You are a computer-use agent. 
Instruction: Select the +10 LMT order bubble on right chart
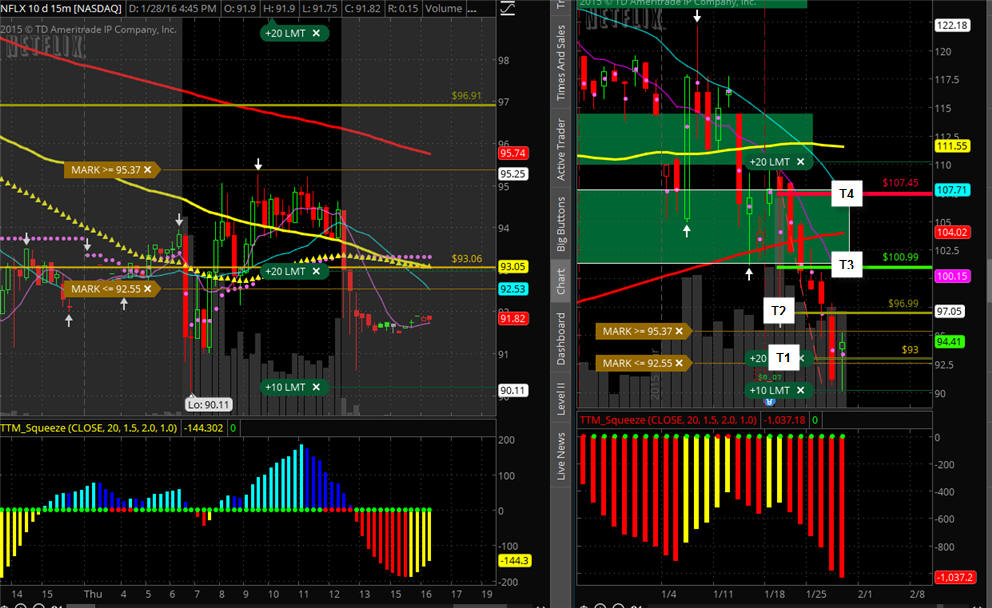[x=778, y=390]
